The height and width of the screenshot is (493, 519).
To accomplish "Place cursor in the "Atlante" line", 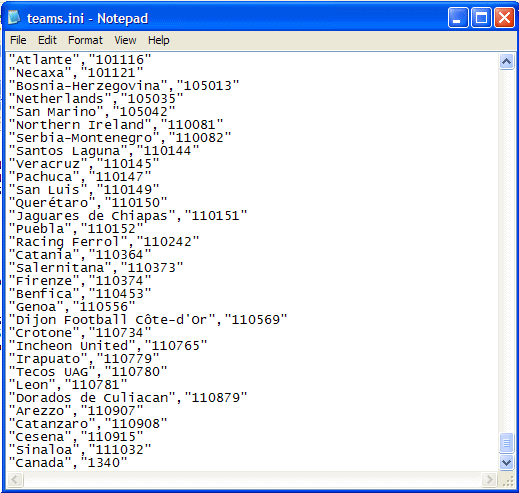I will [x=80, y=60].
